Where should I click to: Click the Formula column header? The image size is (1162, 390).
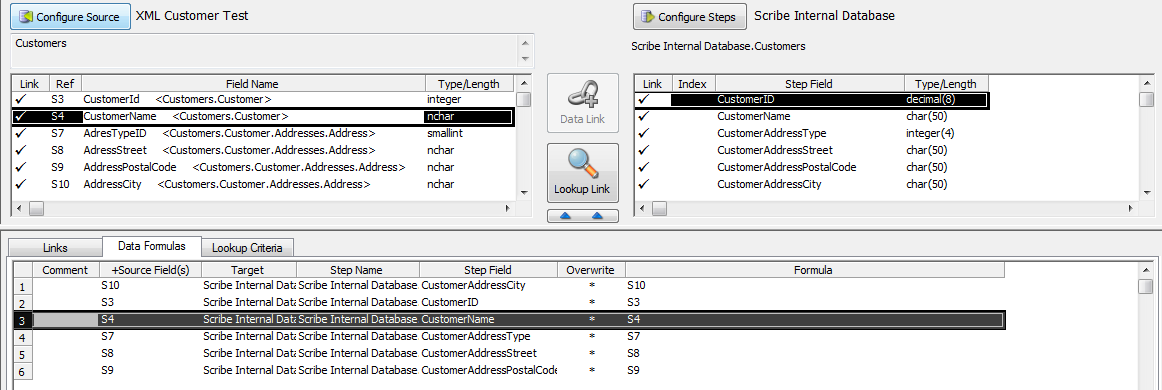click(x=814, y=270)
